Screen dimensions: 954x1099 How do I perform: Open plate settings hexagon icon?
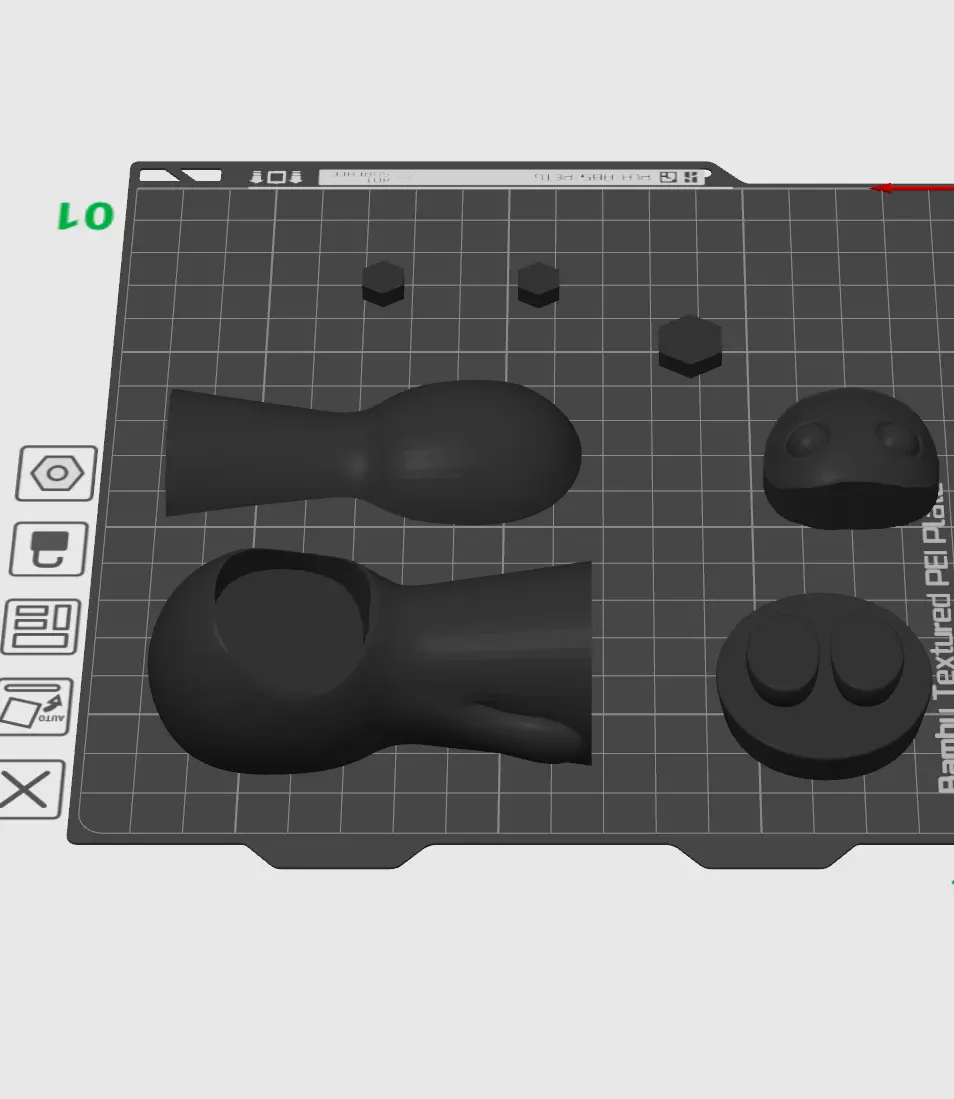tap(56, 473)
